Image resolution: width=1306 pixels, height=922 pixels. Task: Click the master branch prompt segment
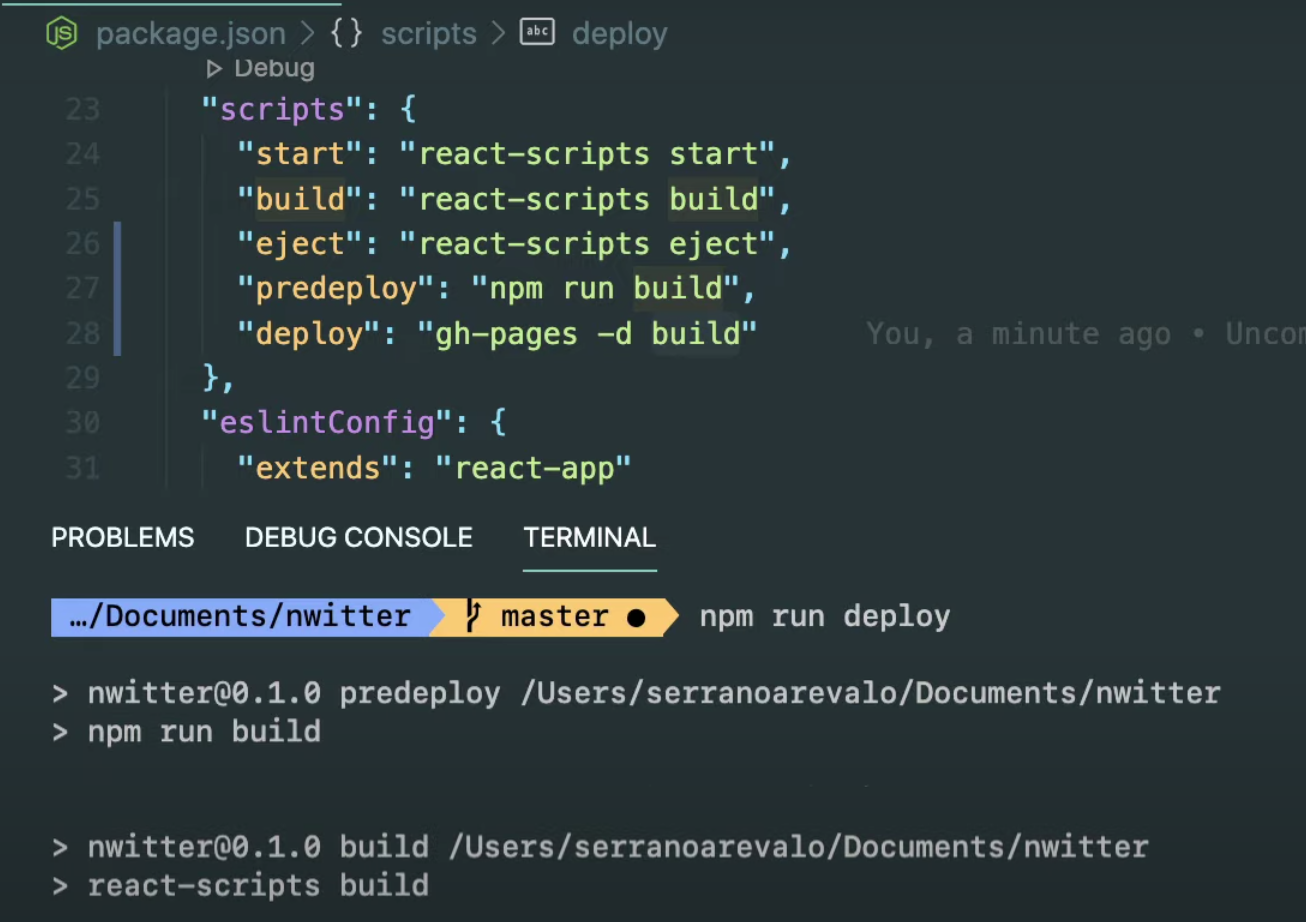click(555, 617)
